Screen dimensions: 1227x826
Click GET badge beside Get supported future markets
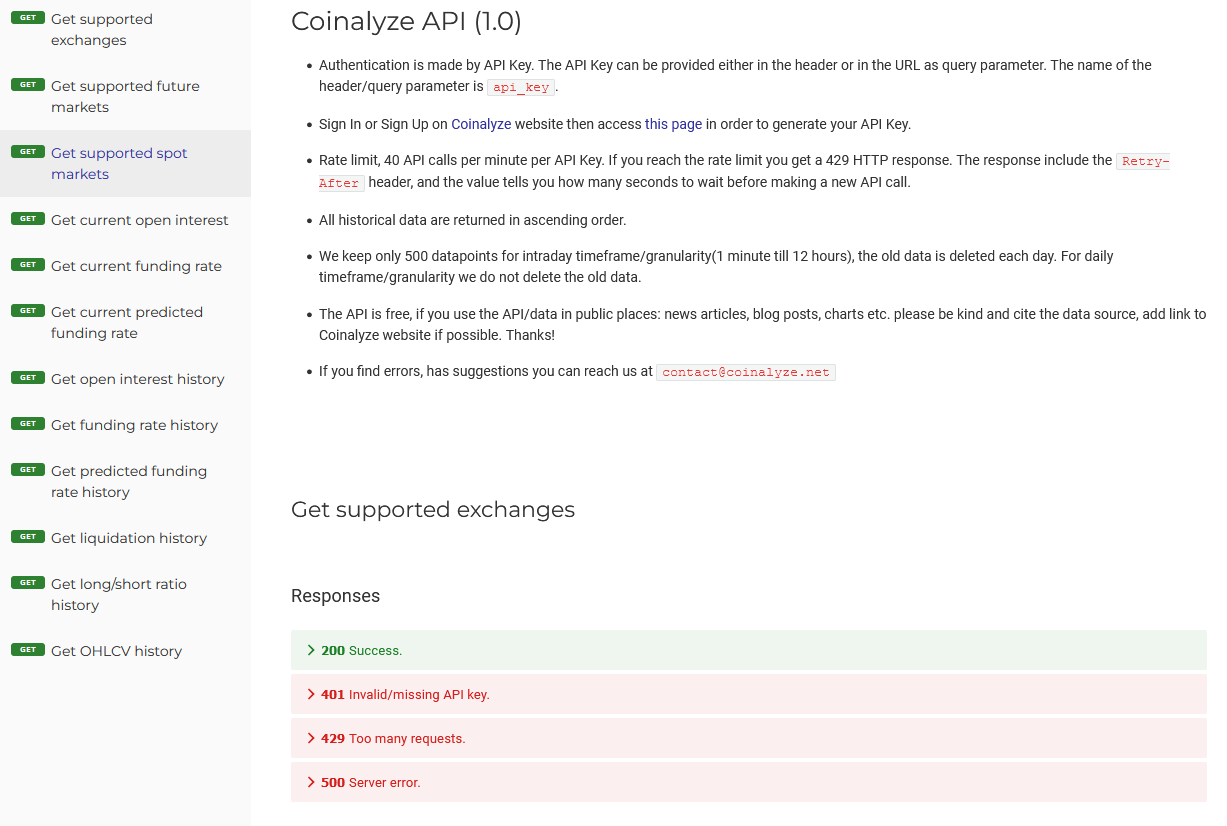pyautogui.click(x=28, y=85)
